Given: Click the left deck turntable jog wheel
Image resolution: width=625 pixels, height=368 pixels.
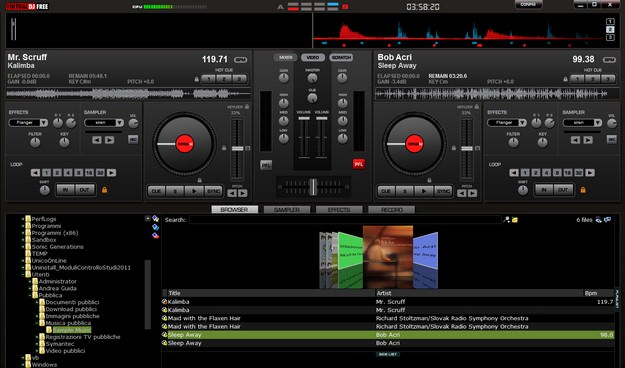Looking at the screenshot, I should tap(185, 144).
